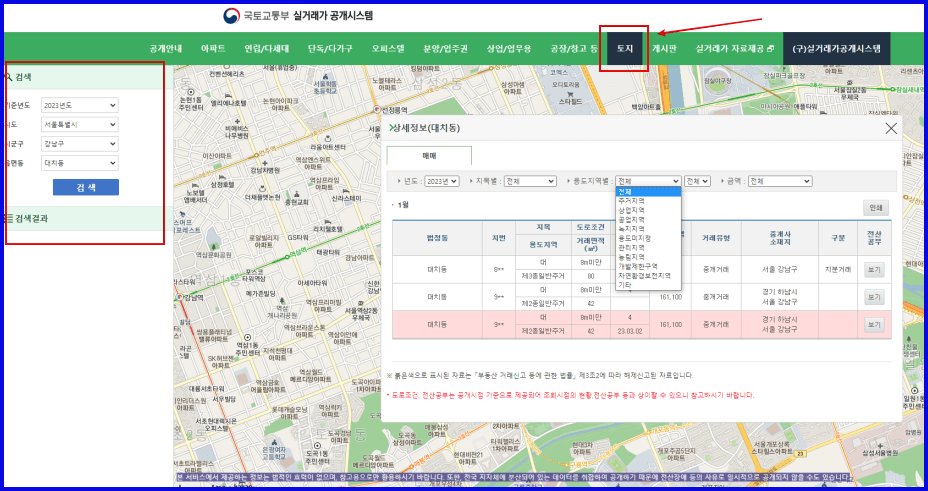The height and width of the screenshot is (491, 928).
Task: Click the magnifier icon next to 검색 heading
Action: [x=9, y=77]
